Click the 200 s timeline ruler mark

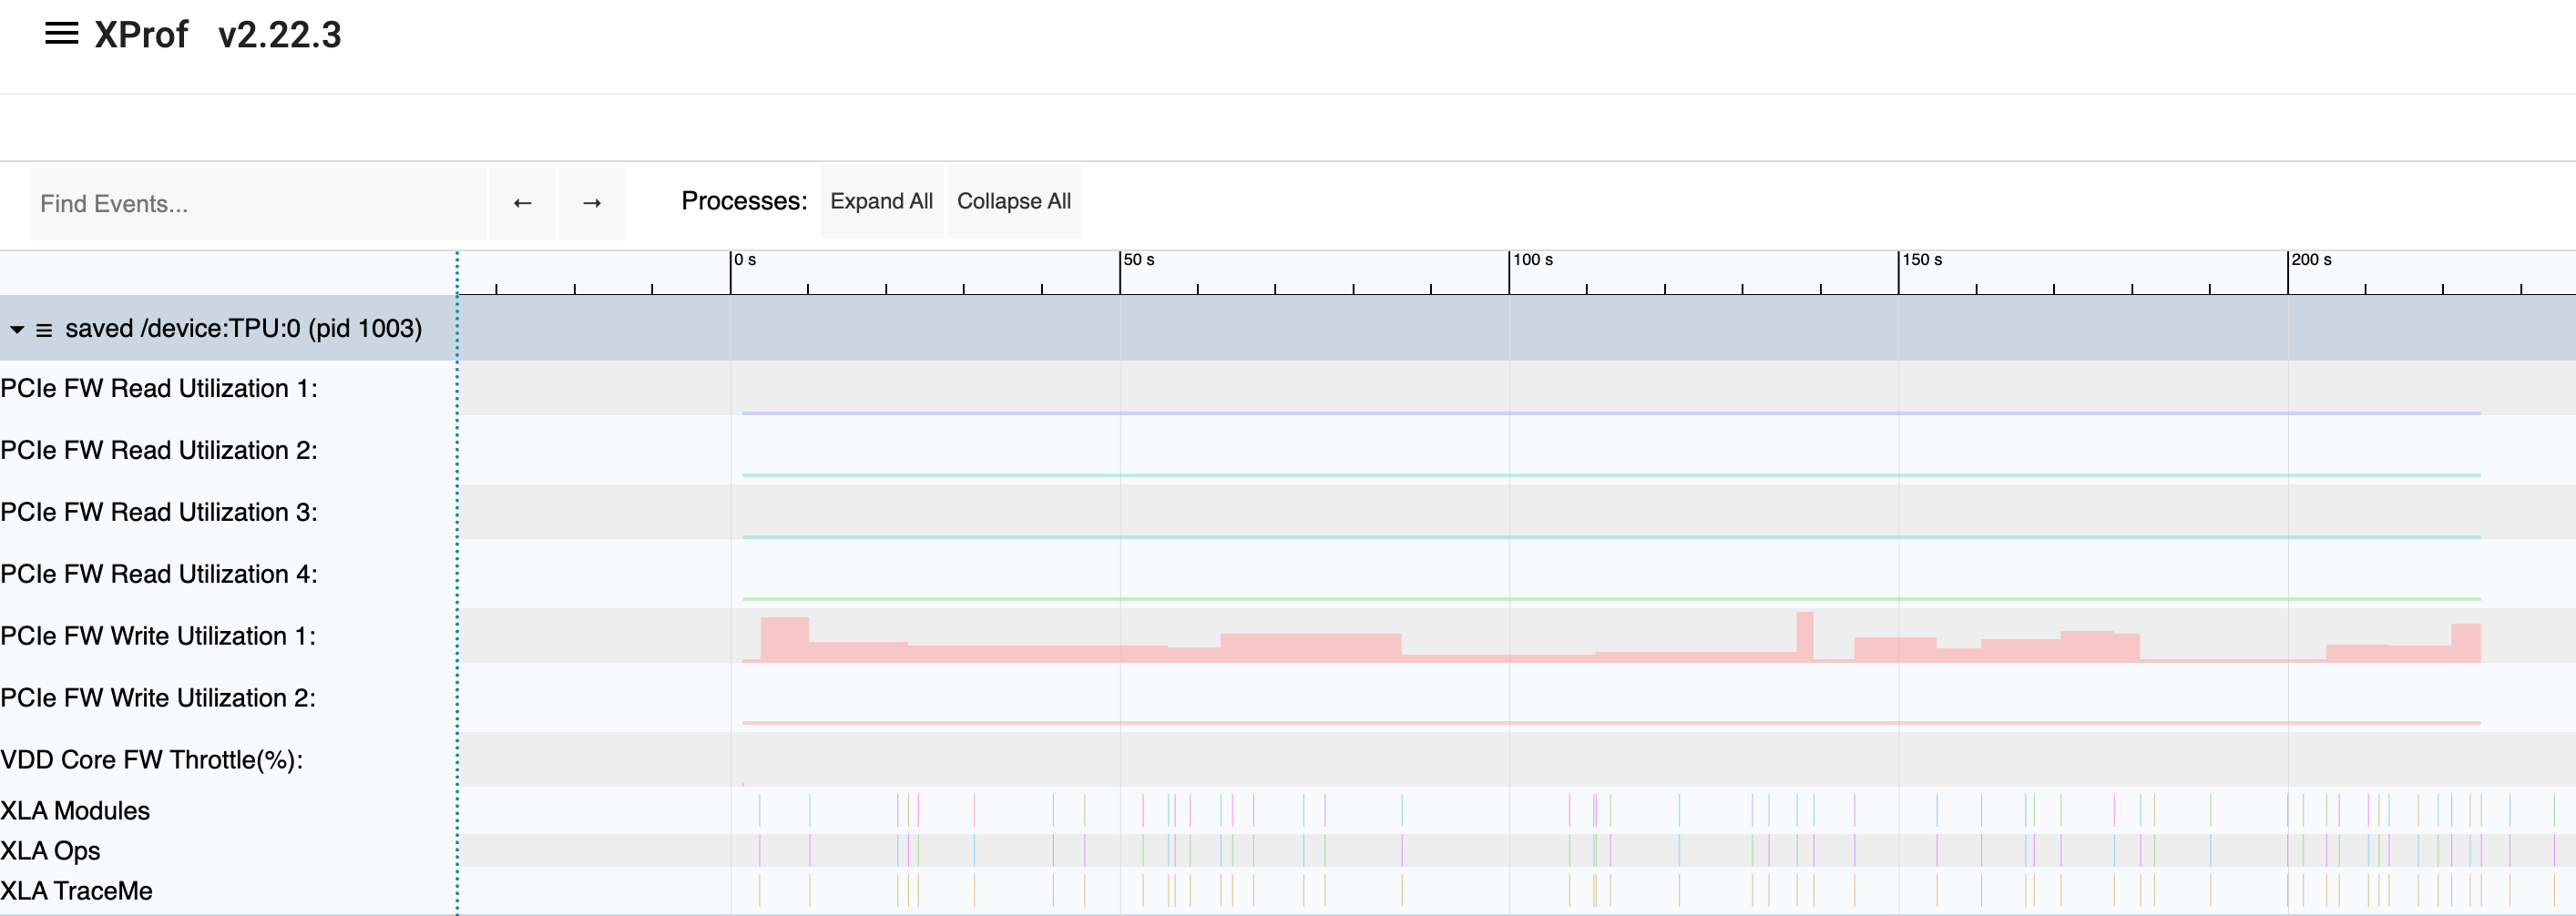(x=2310, y=260)
